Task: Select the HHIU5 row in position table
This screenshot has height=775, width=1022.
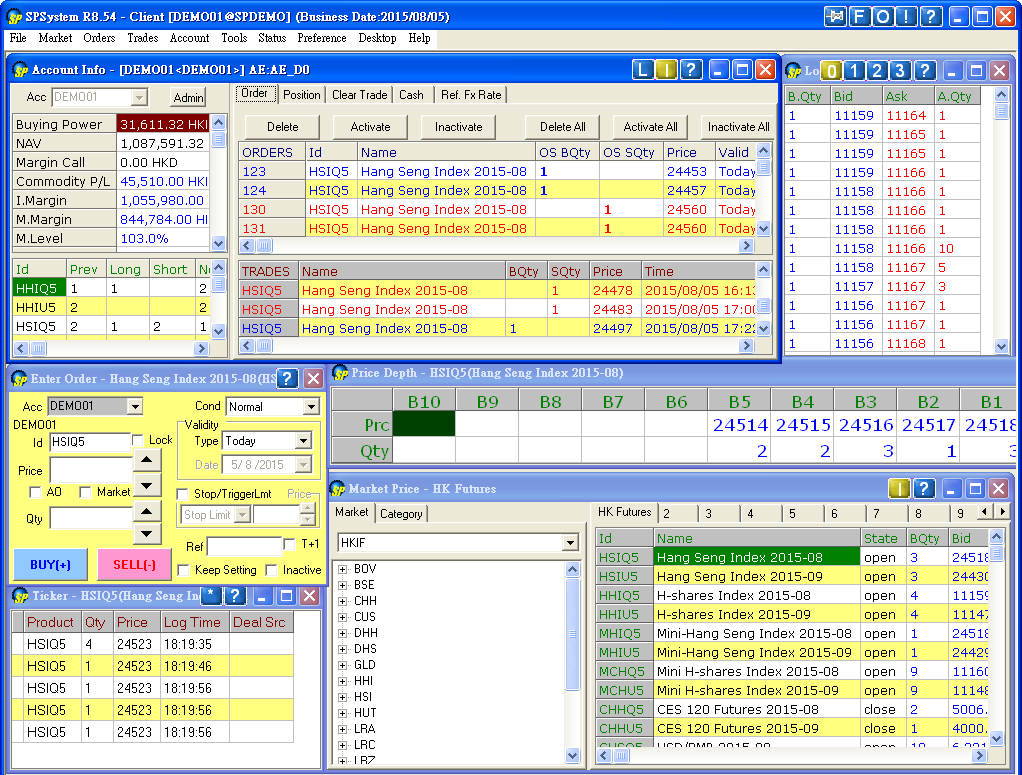Action: (x=110, y=307)
